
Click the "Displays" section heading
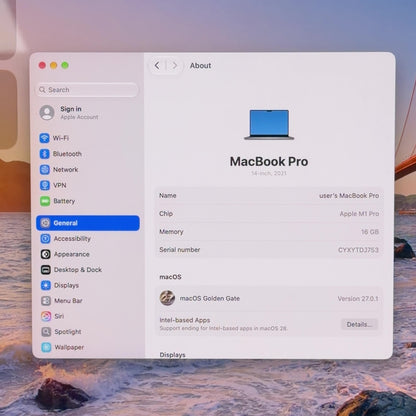pos(172,355)
